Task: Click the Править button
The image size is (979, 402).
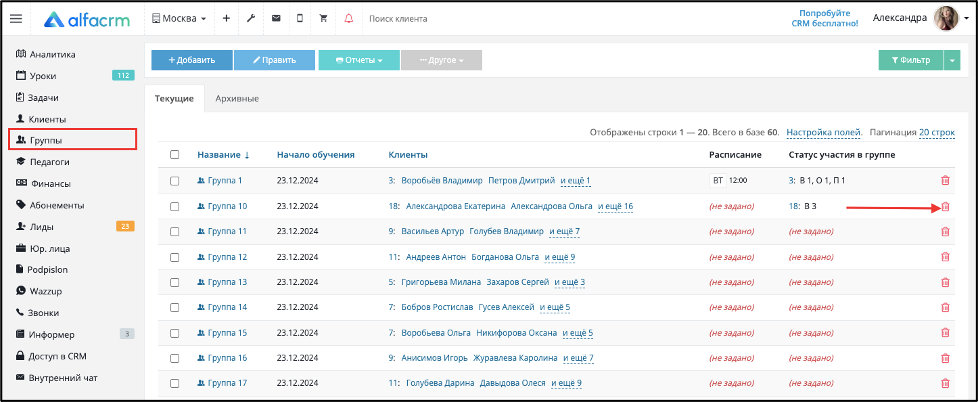Action: click(274, 60)
